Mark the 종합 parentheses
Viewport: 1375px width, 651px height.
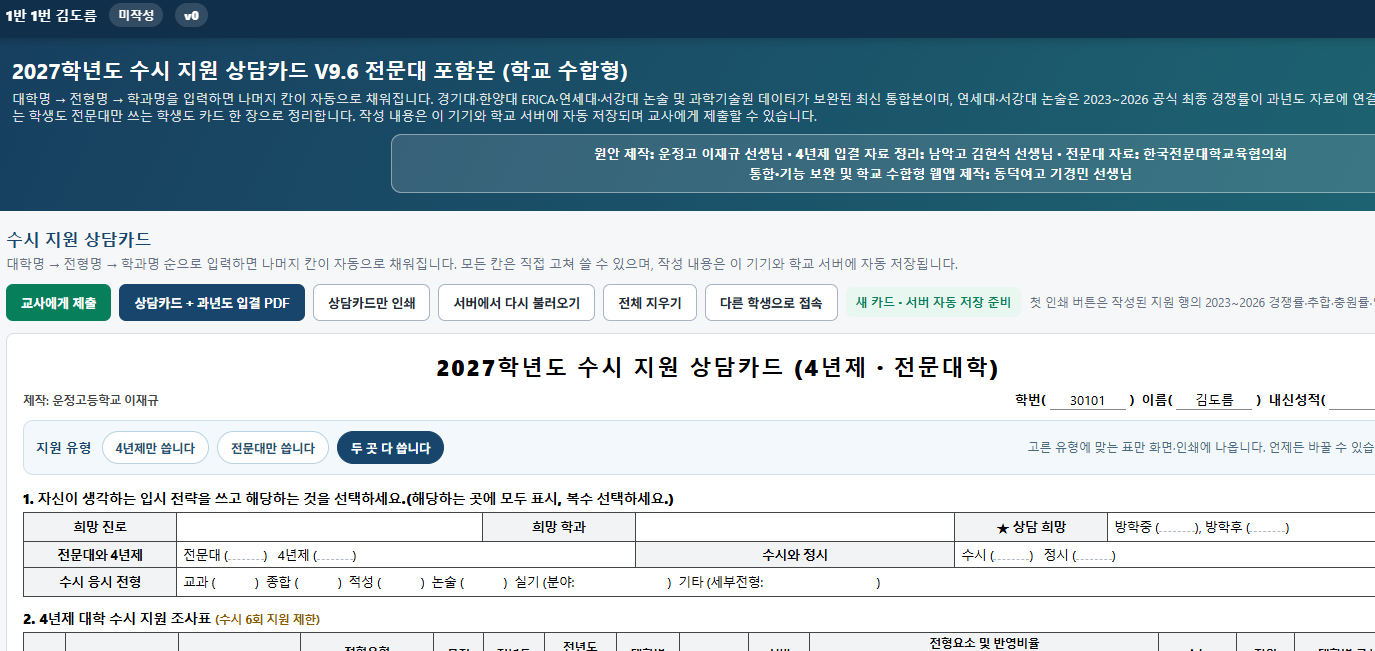click(317, 583)
